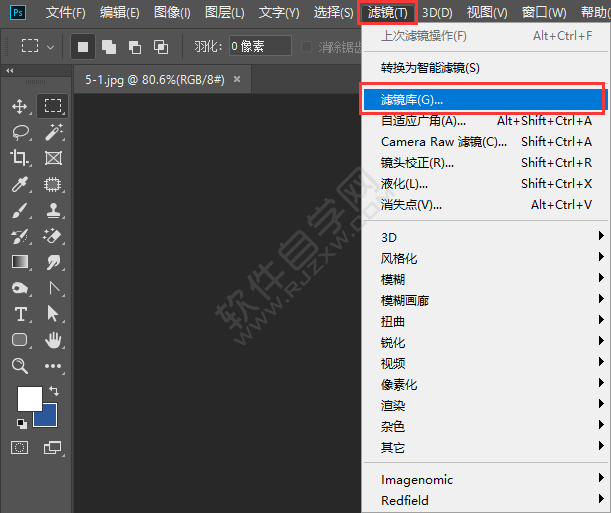Select the Clone Stamp tool
611x513 pixels.
click(x=53, y=210)
